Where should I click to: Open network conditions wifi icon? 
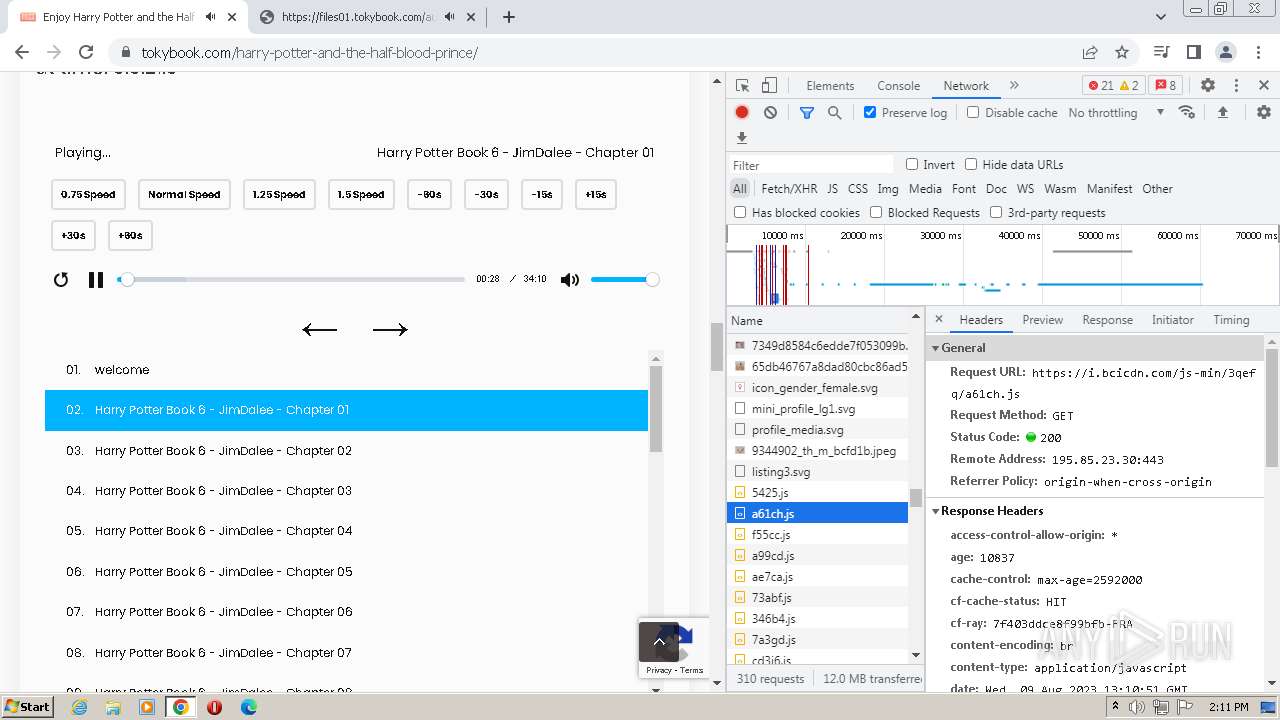click(1187, 112)
